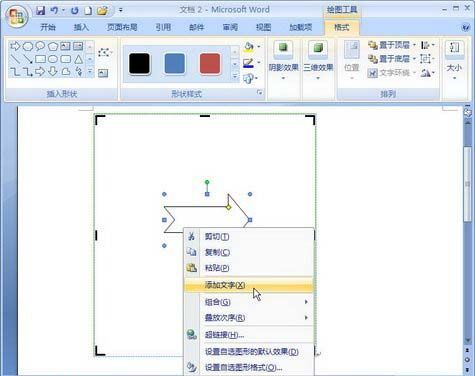Image resolution: width=475 pixels, height=376 pixels.
Task: Switch to the 开始 tab
Action: pyautogui.click(x=48, y=27)
